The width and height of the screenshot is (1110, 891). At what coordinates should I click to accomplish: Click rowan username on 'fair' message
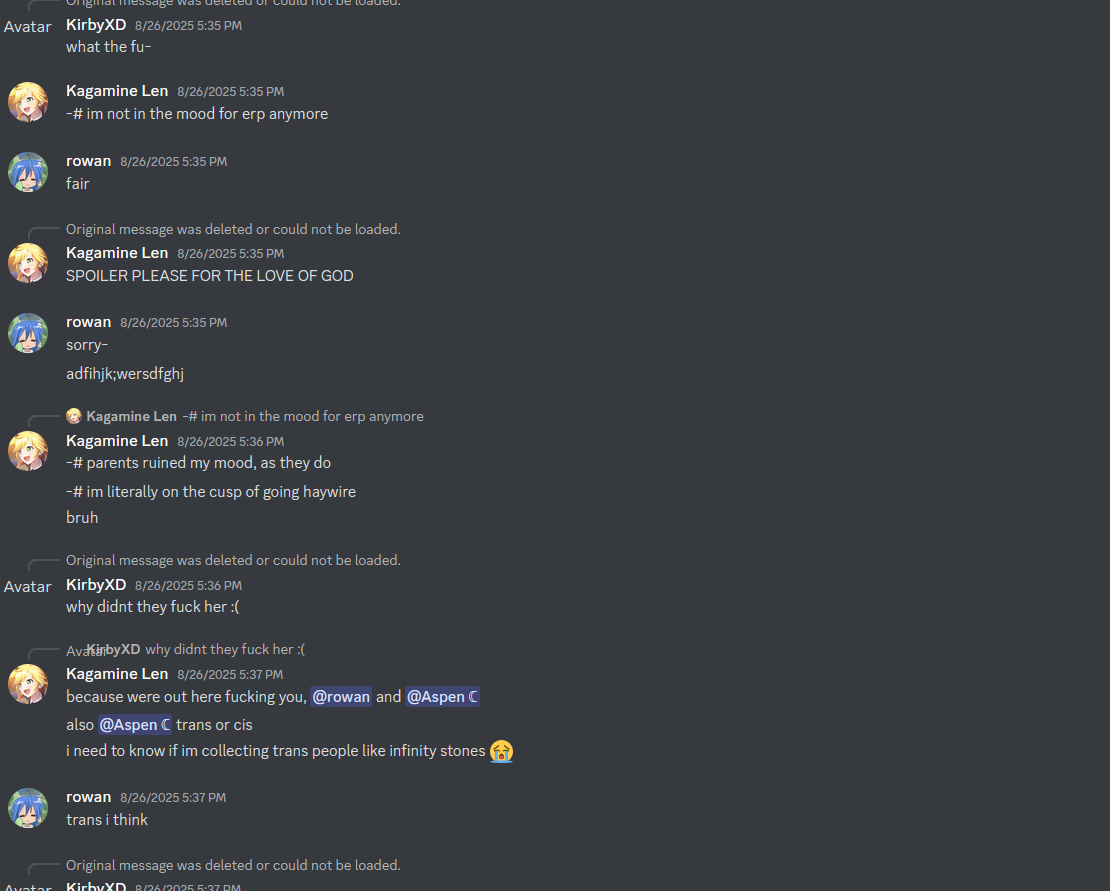point(88,161)
